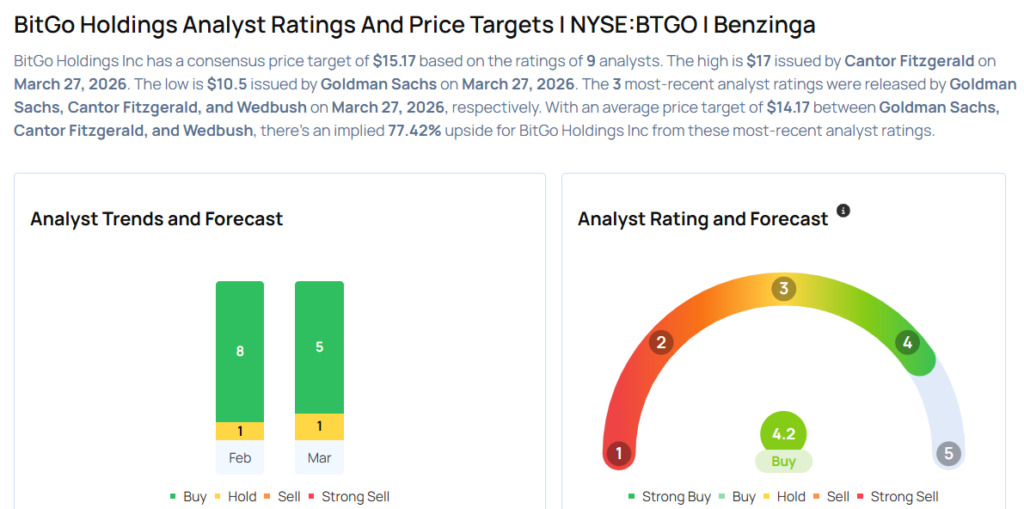Image resolution: width=1024 pixels, height=509 pixels.
Task: Select the Mar month label
Action: click(x=319, y=458)
